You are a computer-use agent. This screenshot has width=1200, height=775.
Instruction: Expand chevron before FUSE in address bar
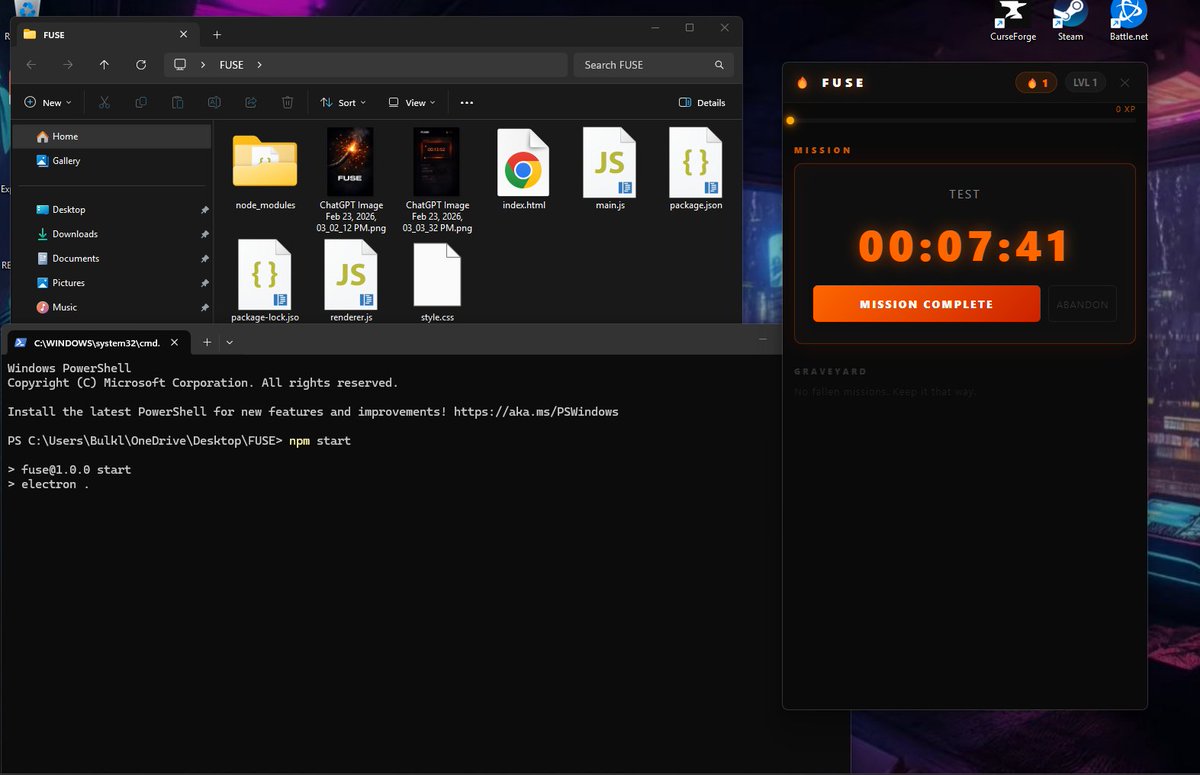[204, 65]
